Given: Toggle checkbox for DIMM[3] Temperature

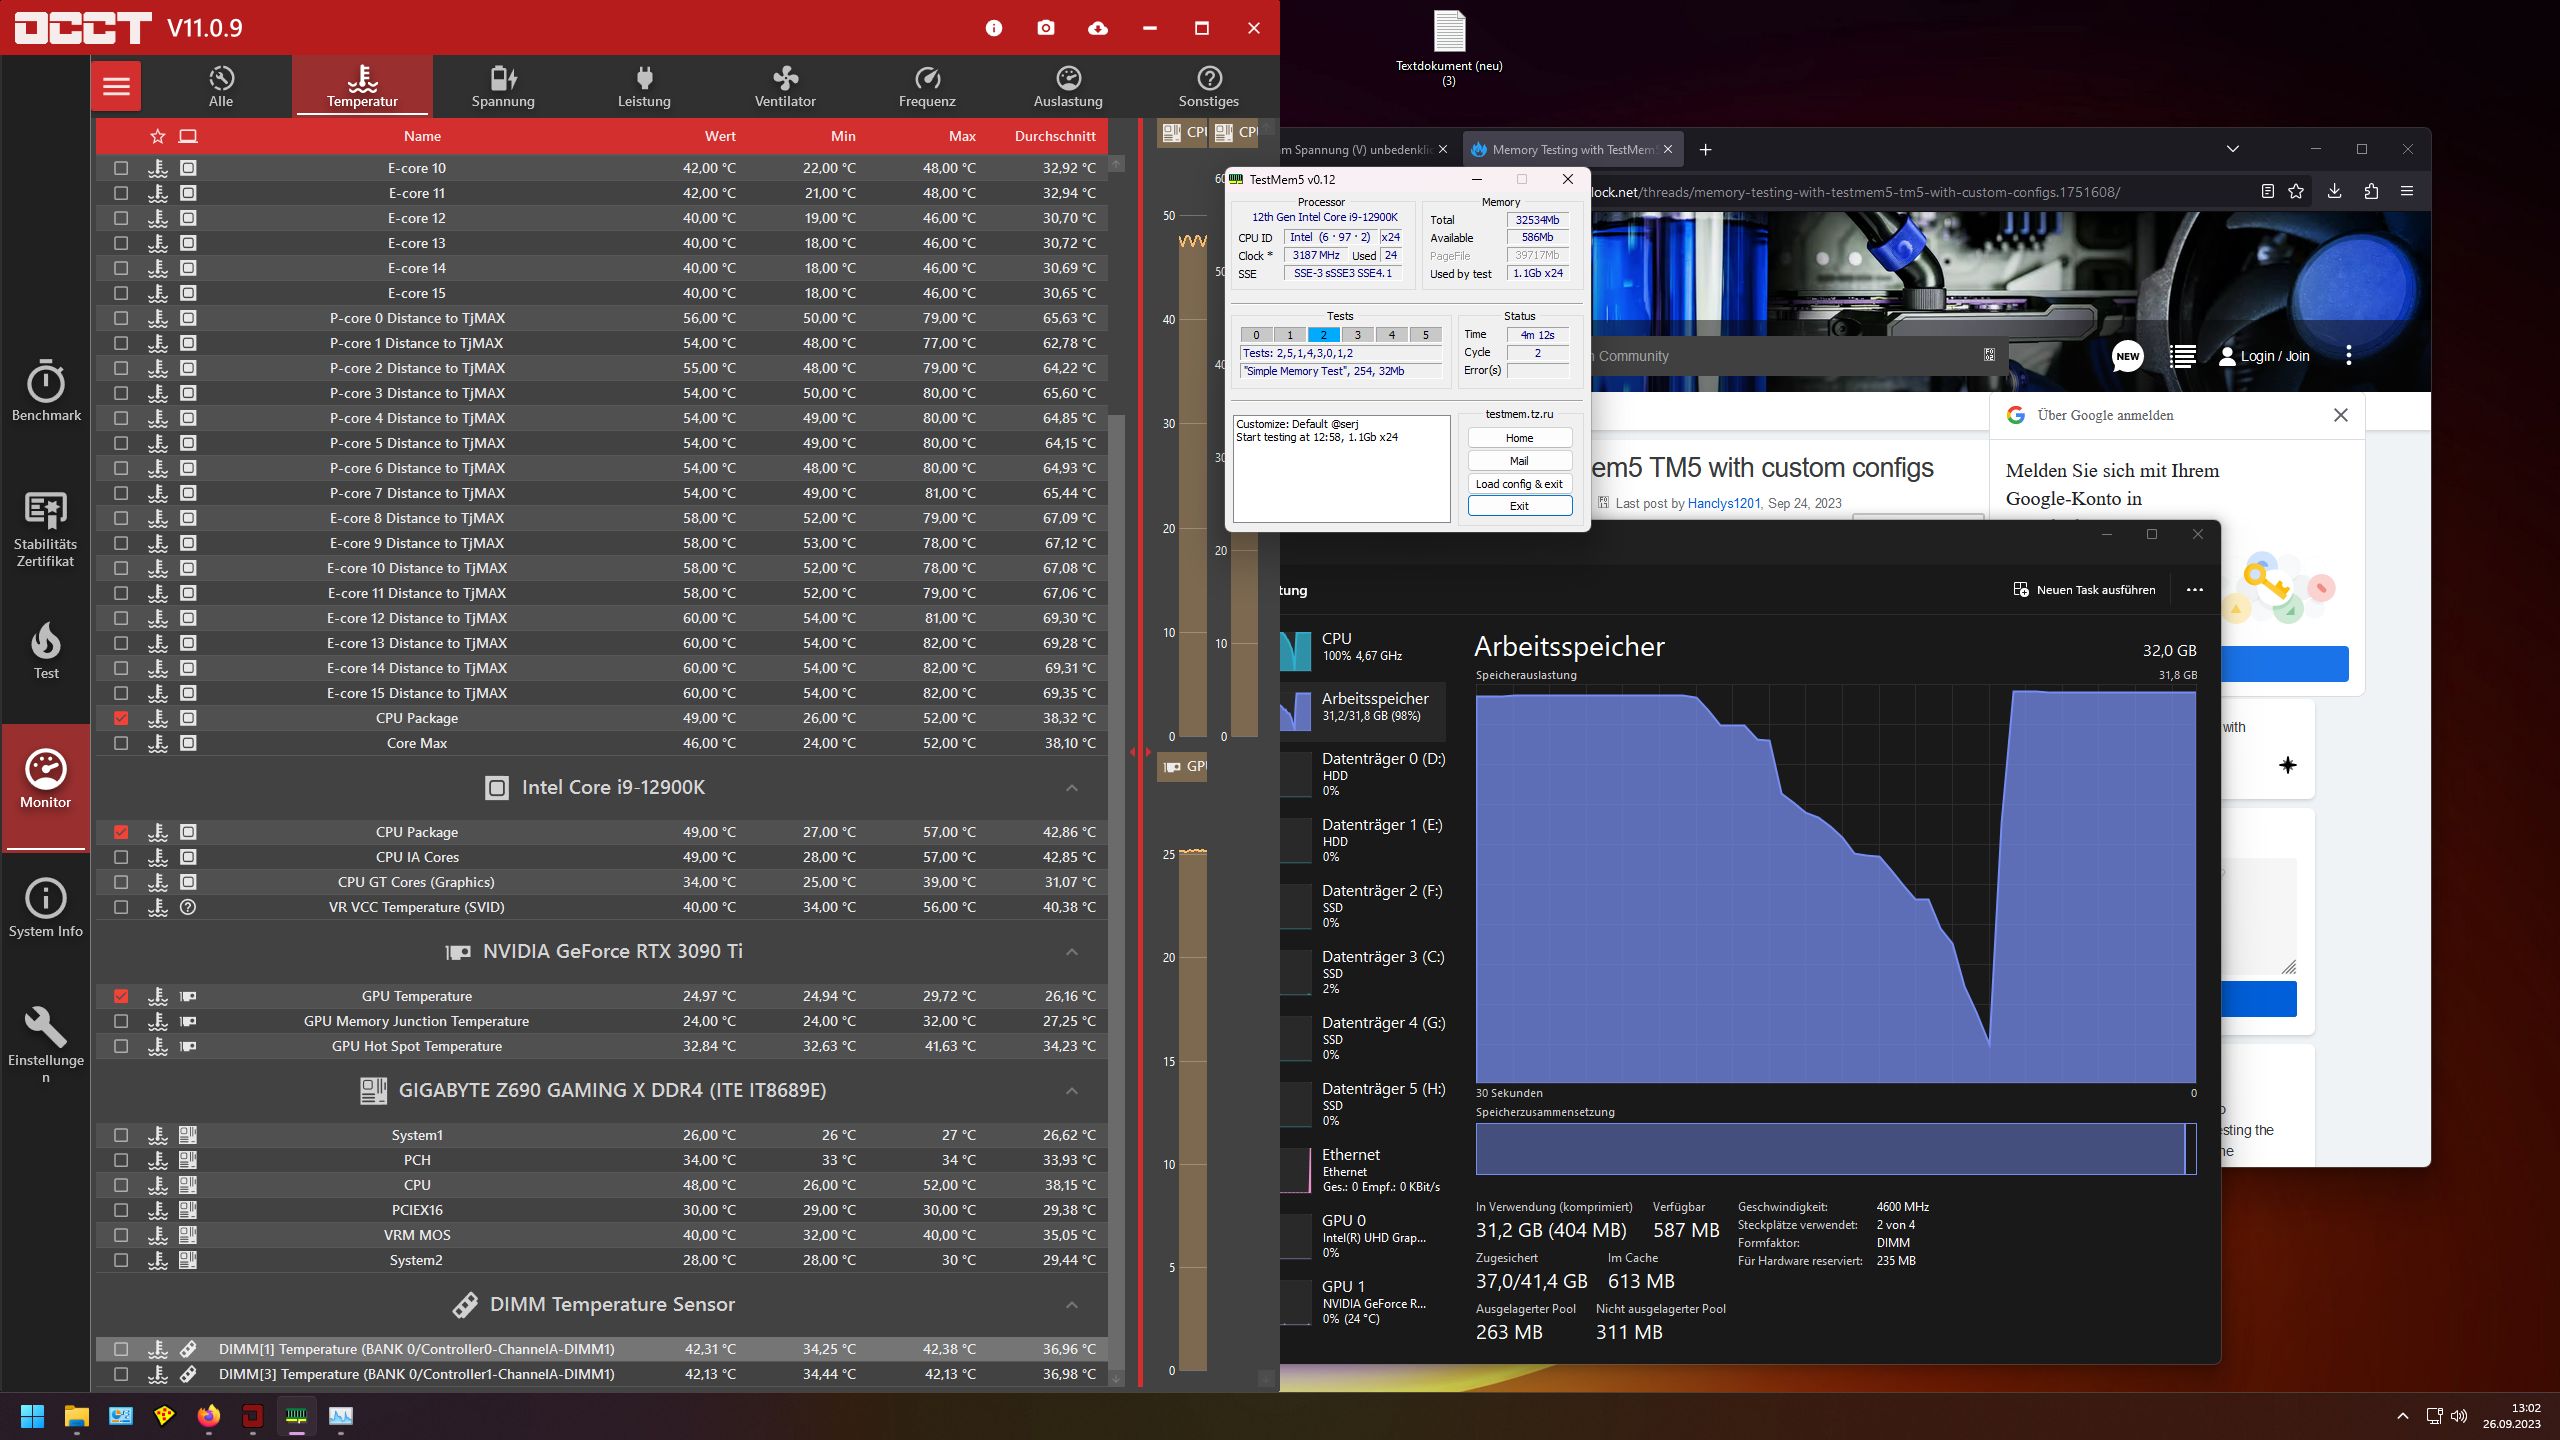Looking at the screenshot, I should [x=121, y=1374].
